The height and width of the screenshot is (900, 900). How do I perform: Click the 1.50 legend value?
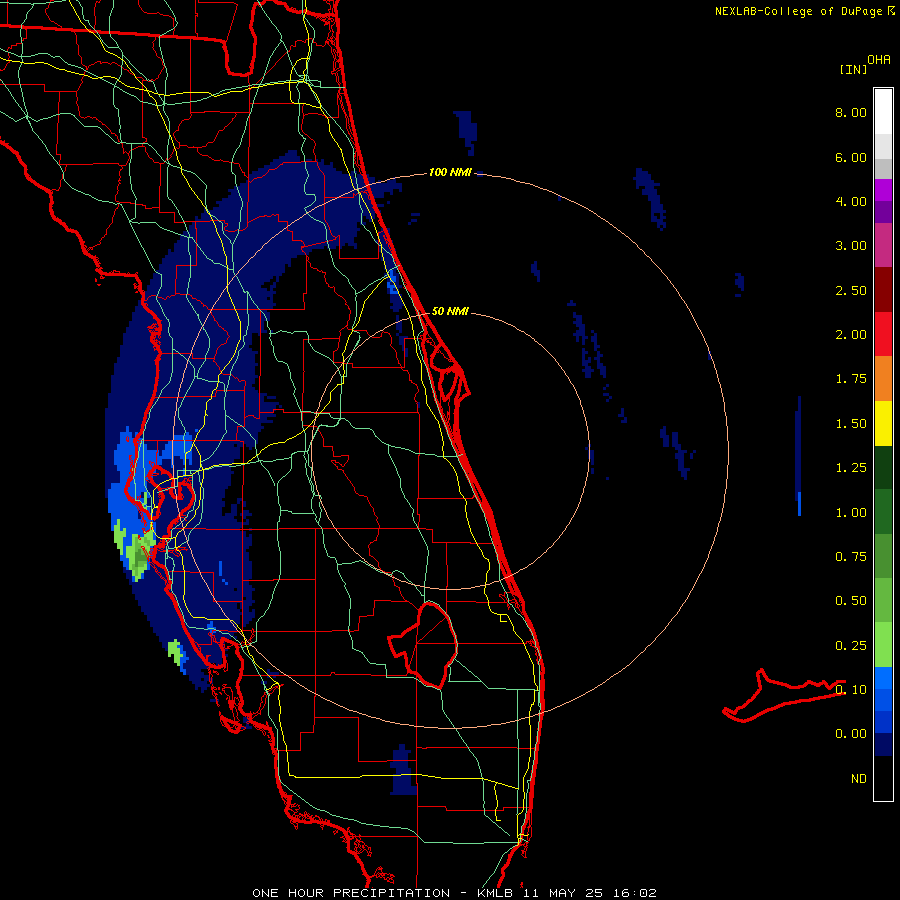pos(851,424)
